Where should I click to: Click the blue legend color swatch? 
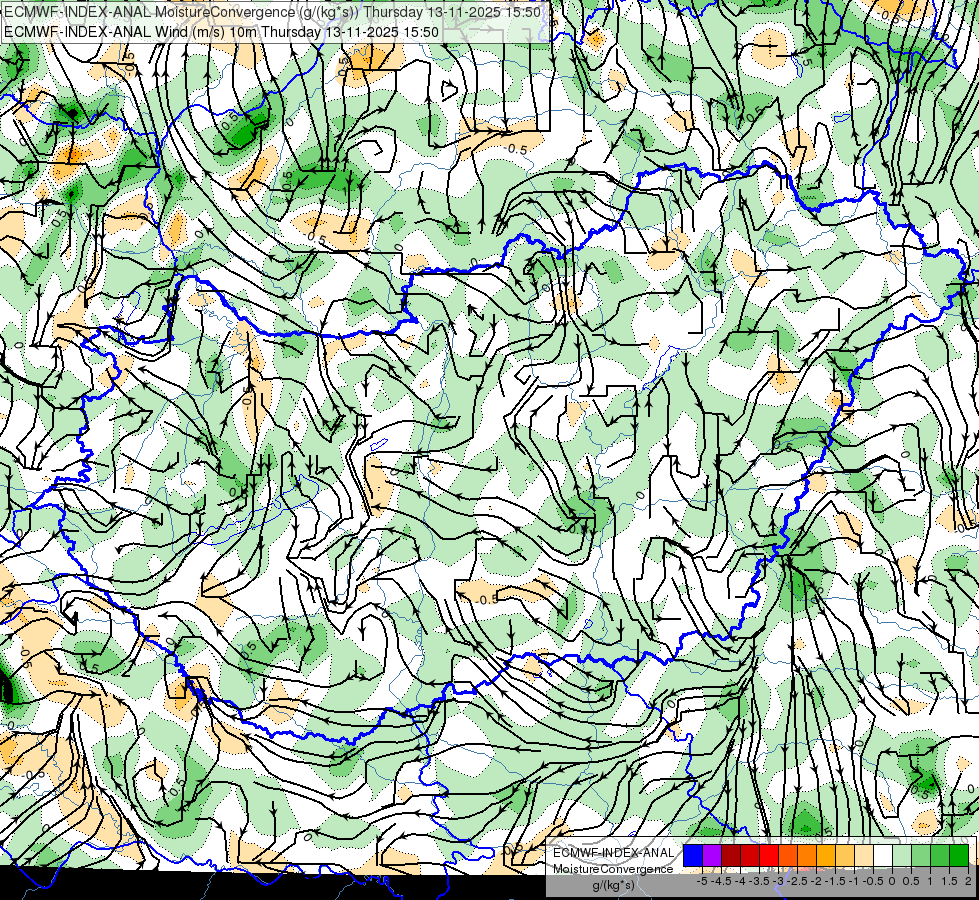[x=693, y=855]
